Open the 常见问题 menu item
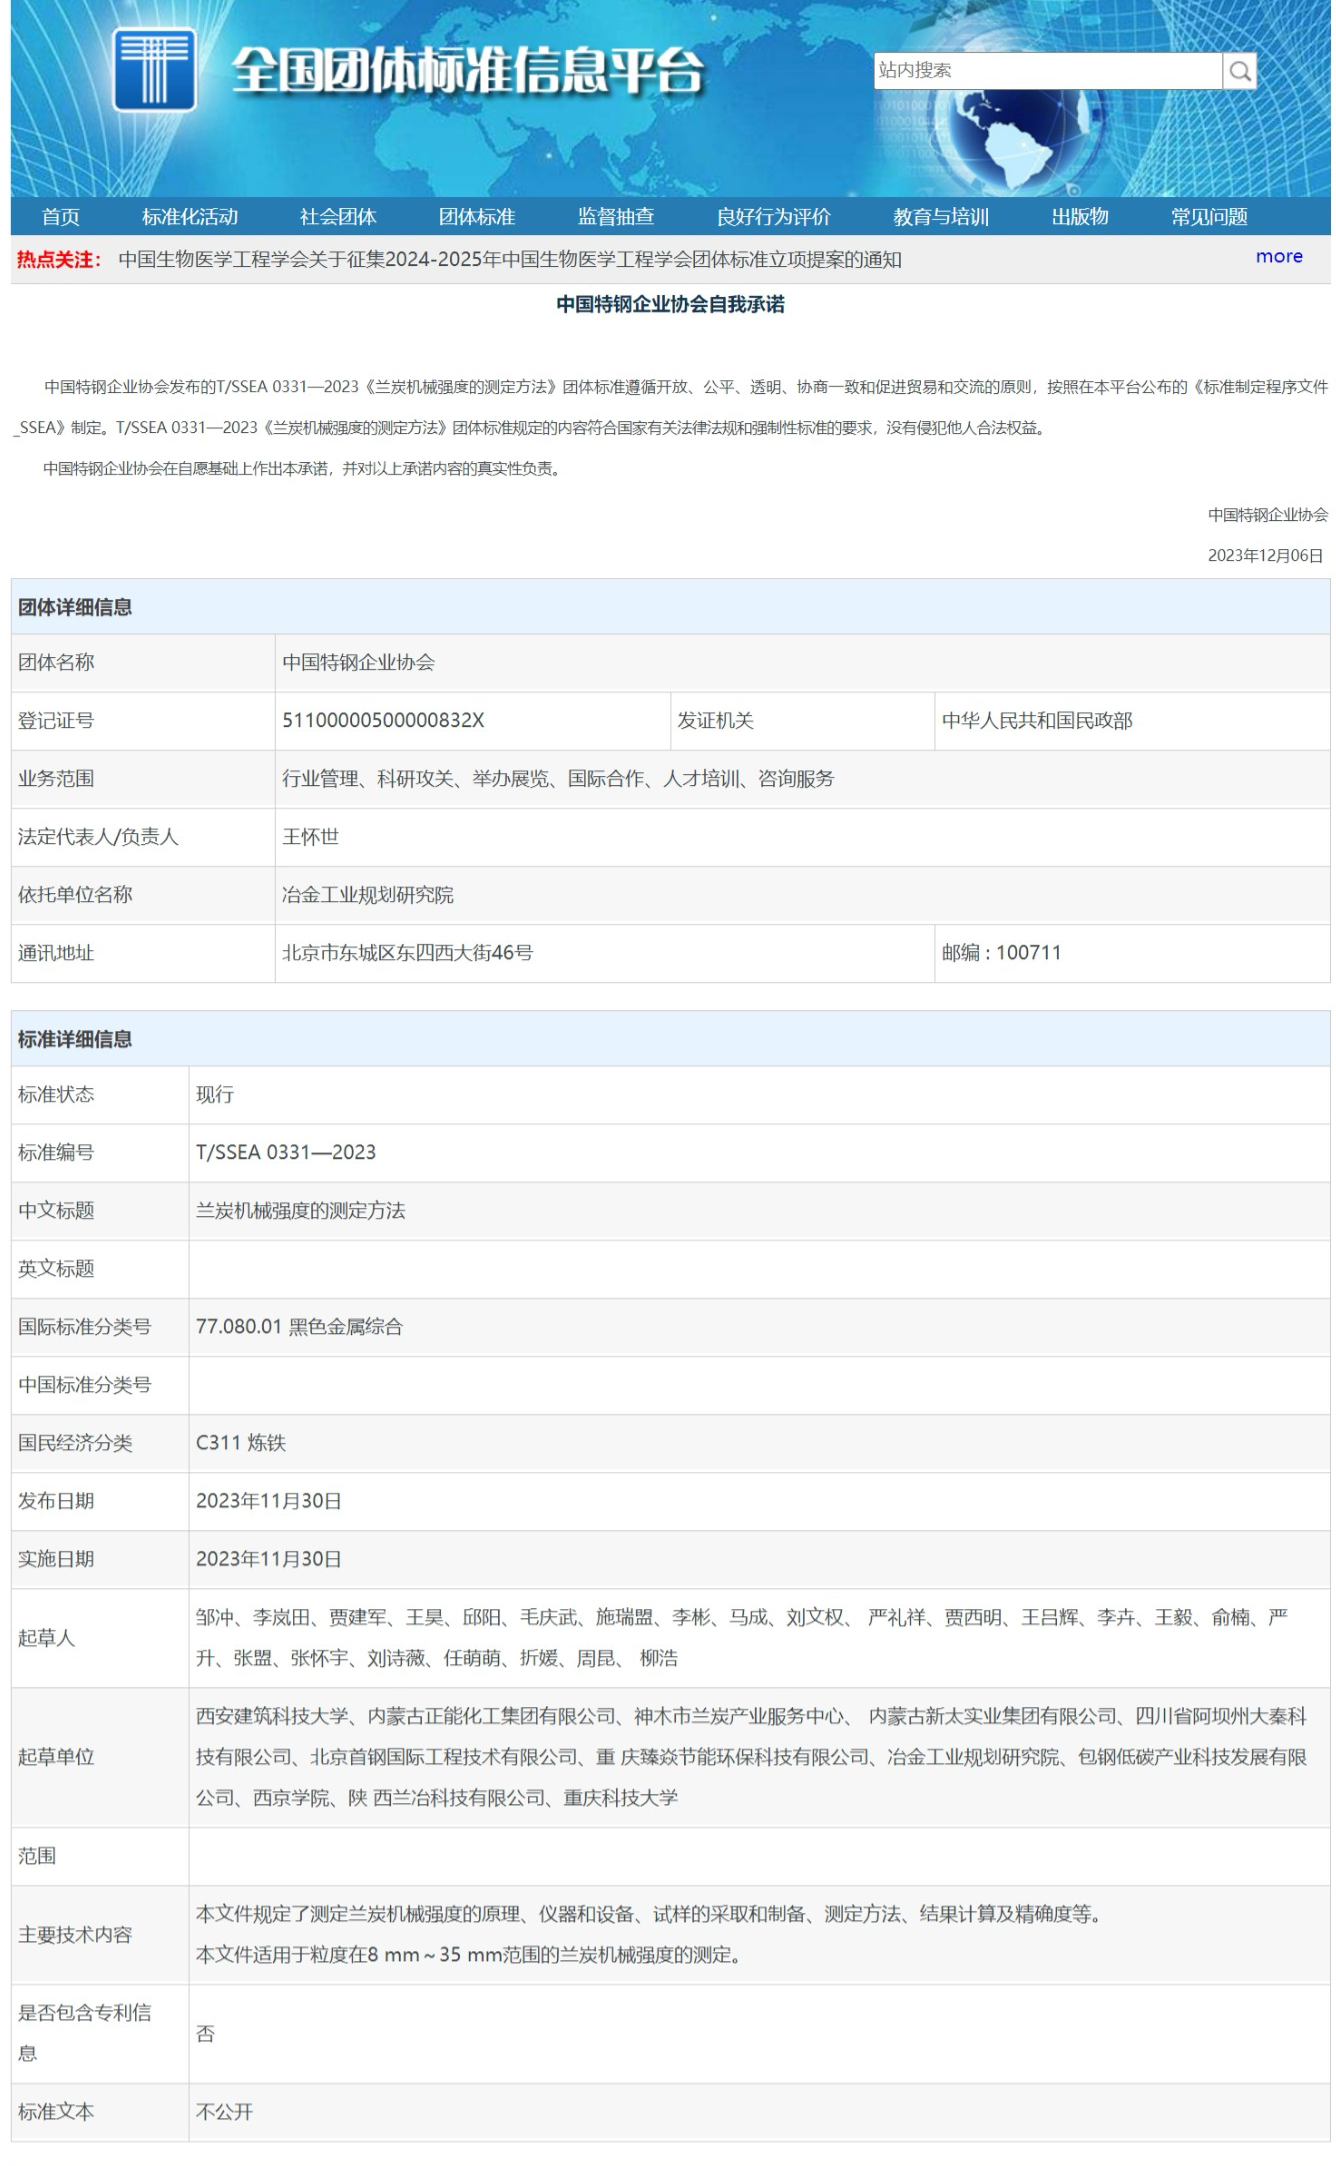The image size is (1336, 2166). (x=1209, y=217)
